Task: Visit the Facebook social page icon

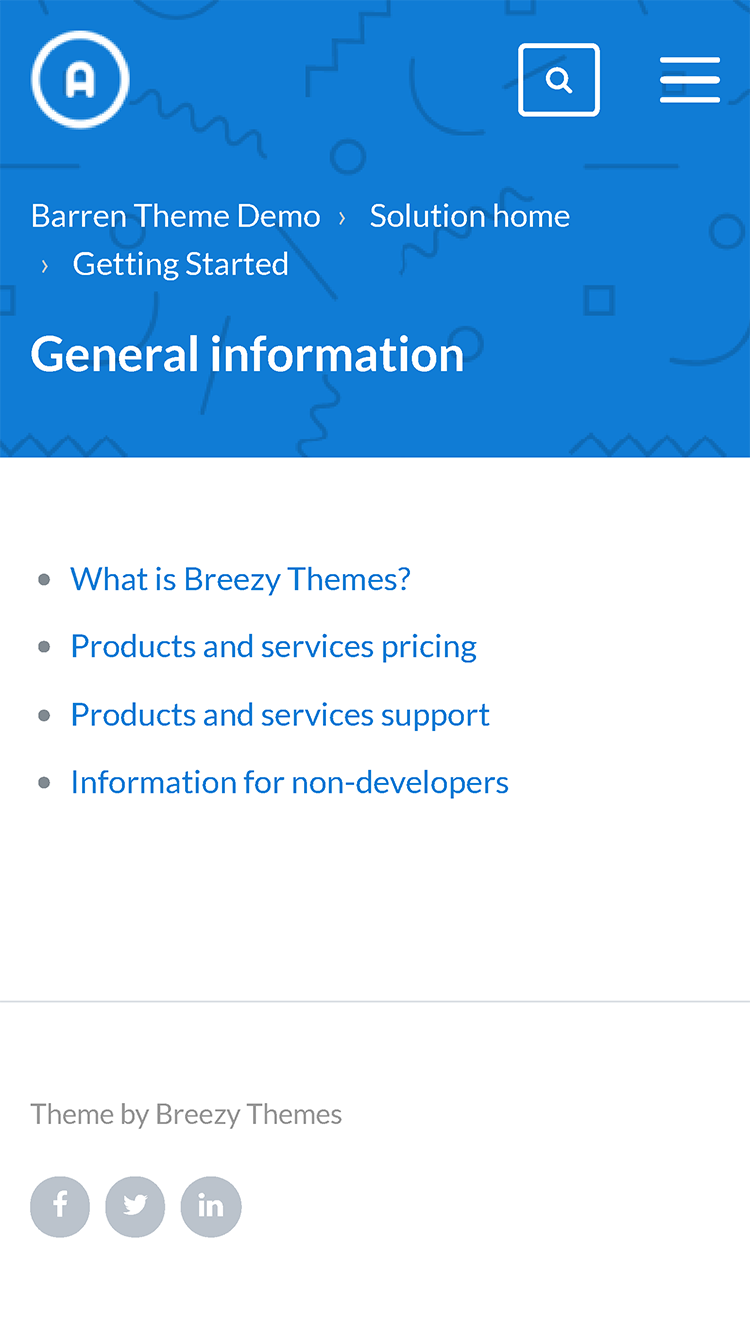Action: pyautogui.click(x=60, y=1206)
